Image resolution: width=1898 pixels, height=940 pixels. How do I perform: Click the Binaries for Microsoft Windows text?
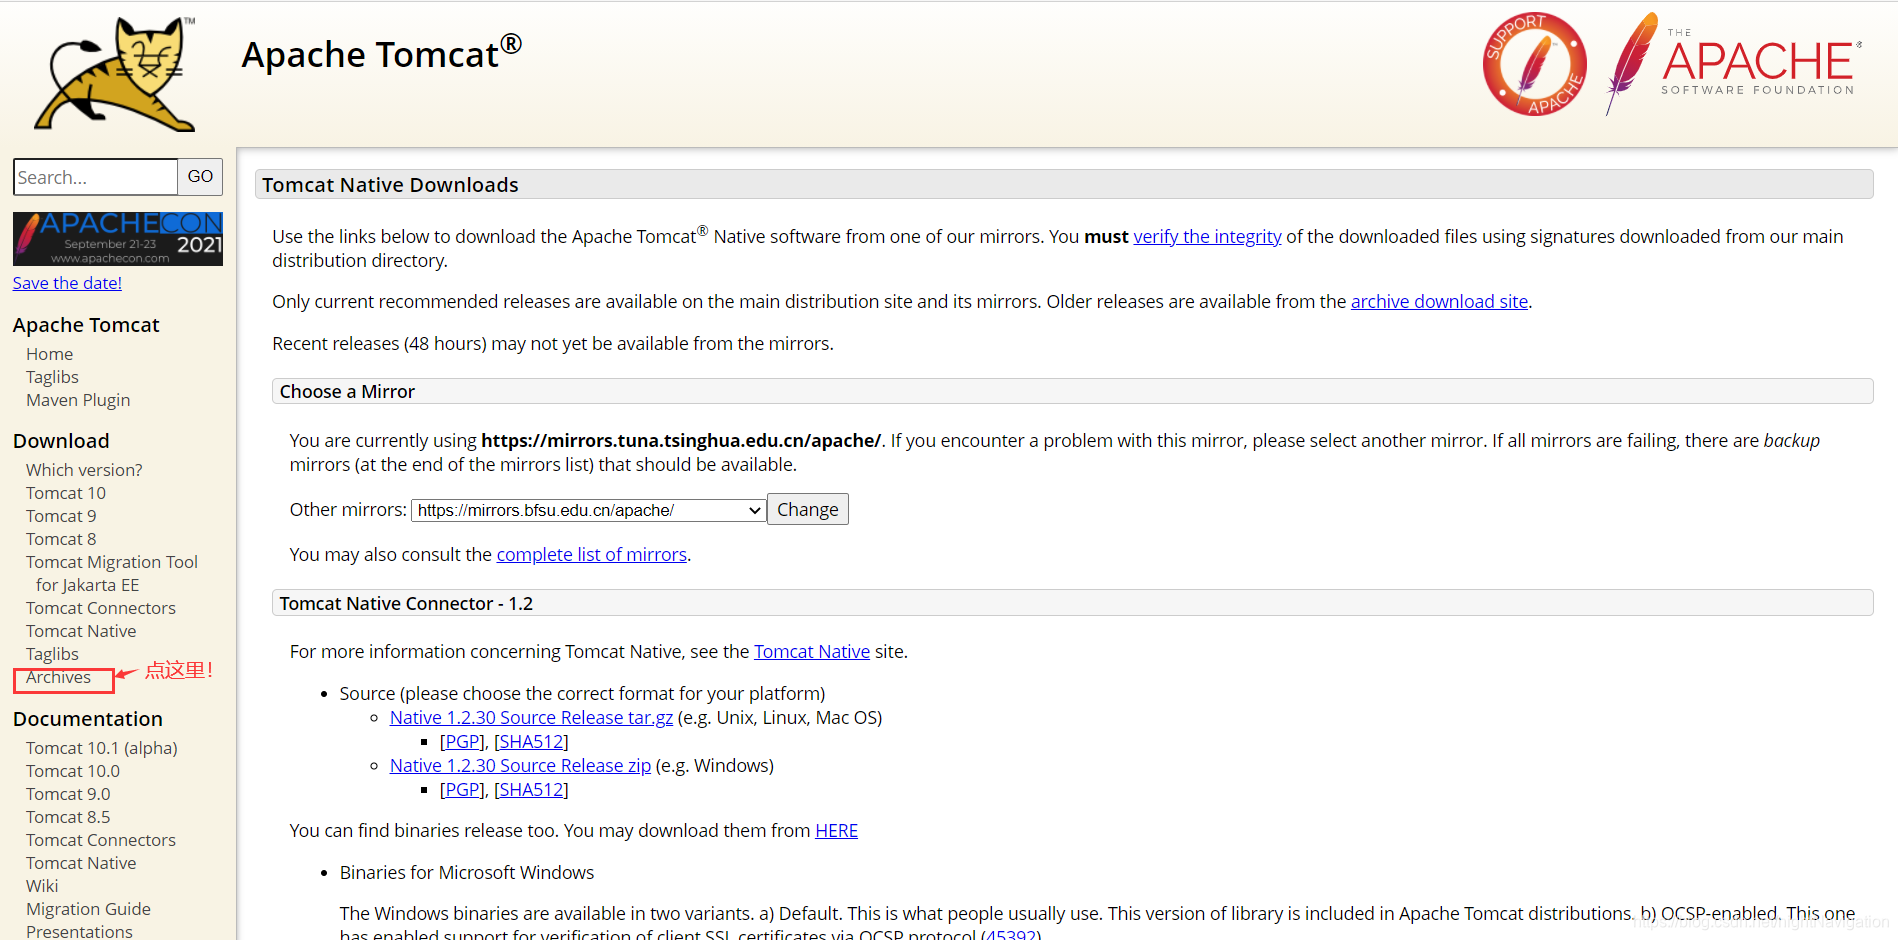(x=467, y=873)
